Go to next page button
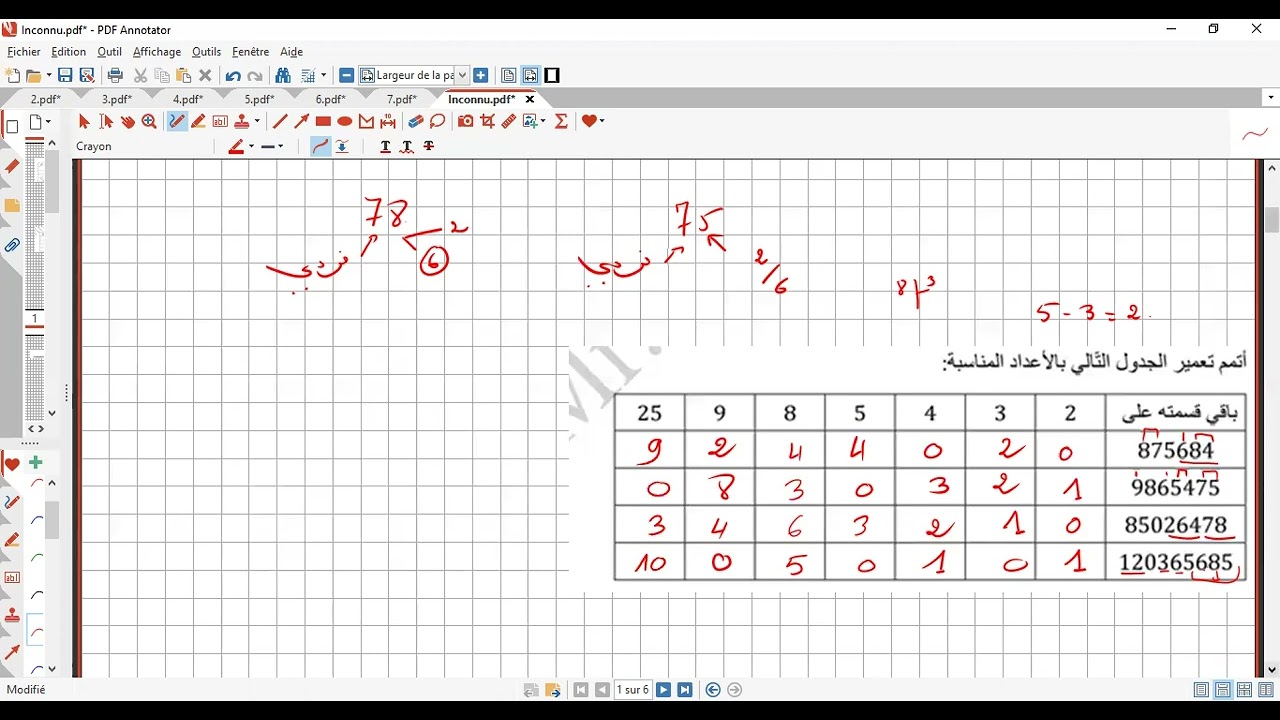 pyautogui.click(x=663, y=690)
